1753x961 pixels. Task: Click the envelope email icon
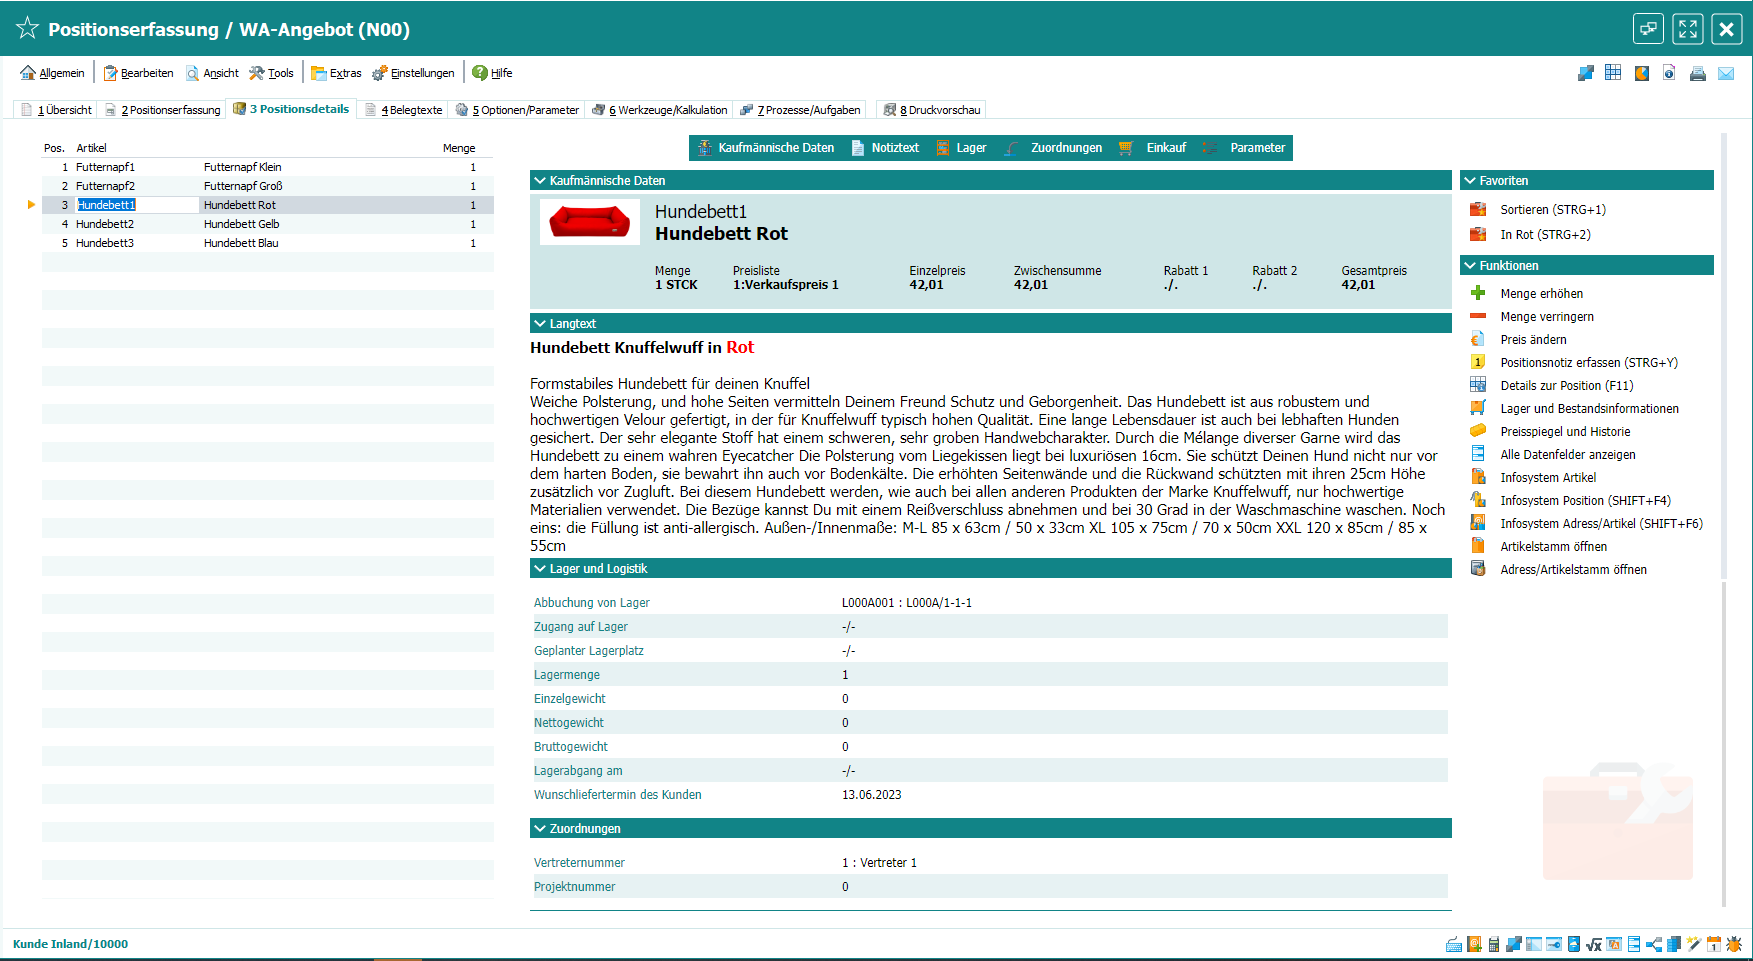1726,73
